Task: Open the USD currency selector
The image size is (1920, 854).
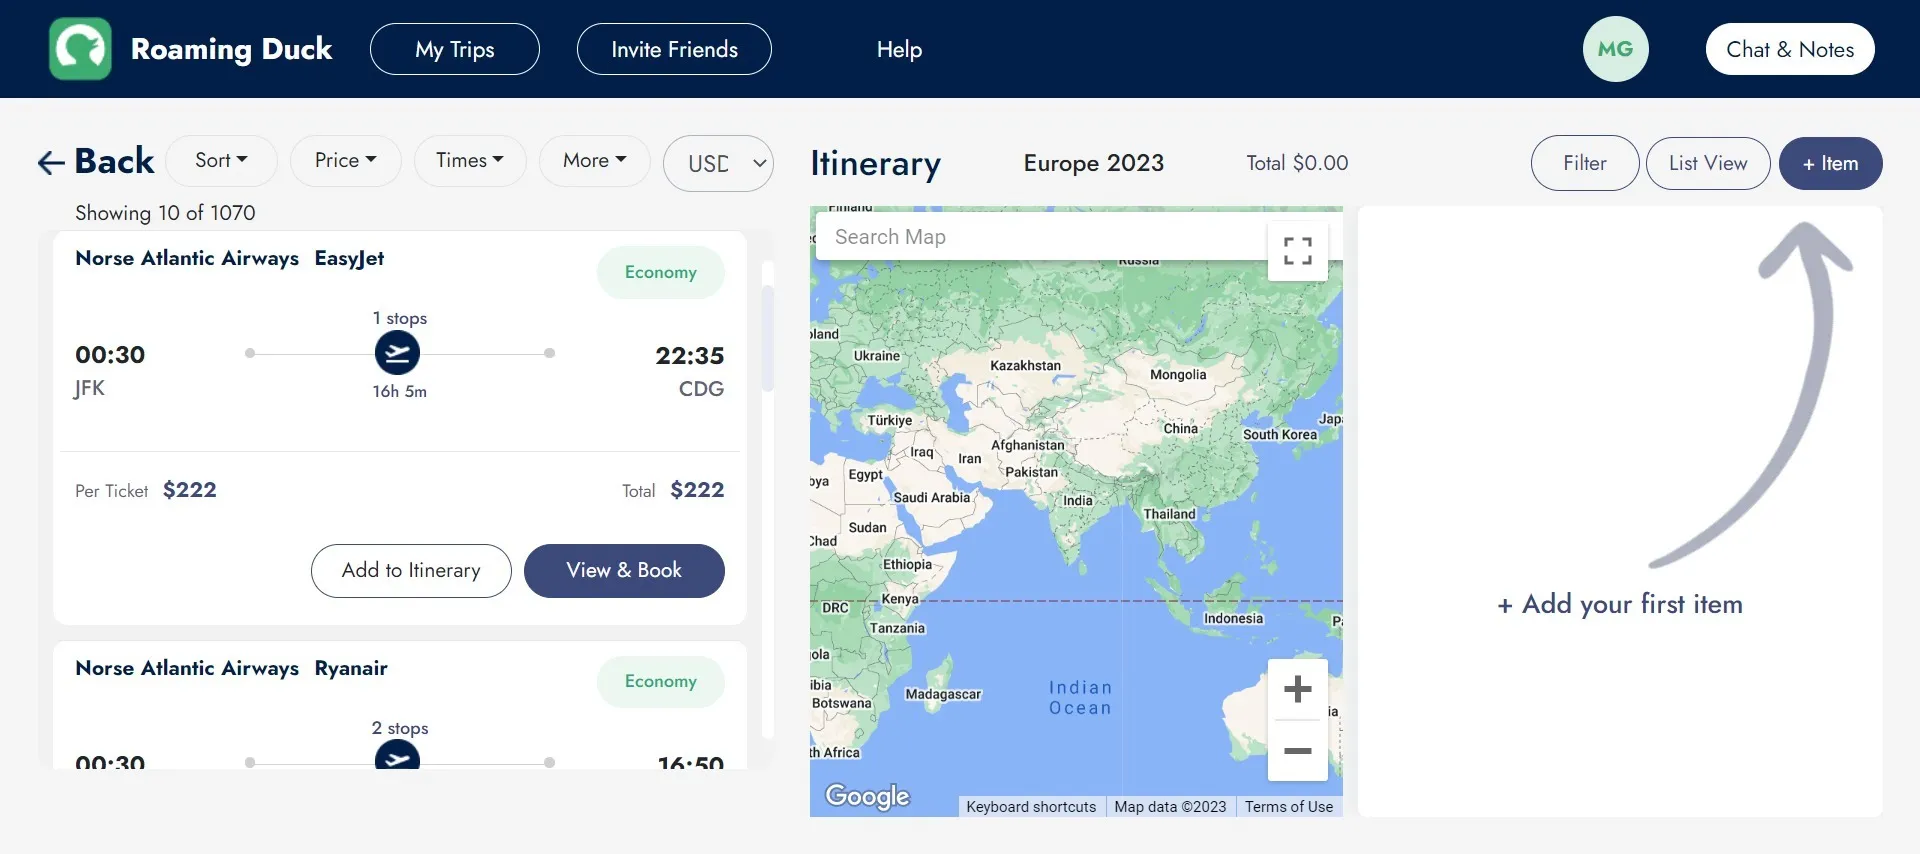Action: coord(718,163)
